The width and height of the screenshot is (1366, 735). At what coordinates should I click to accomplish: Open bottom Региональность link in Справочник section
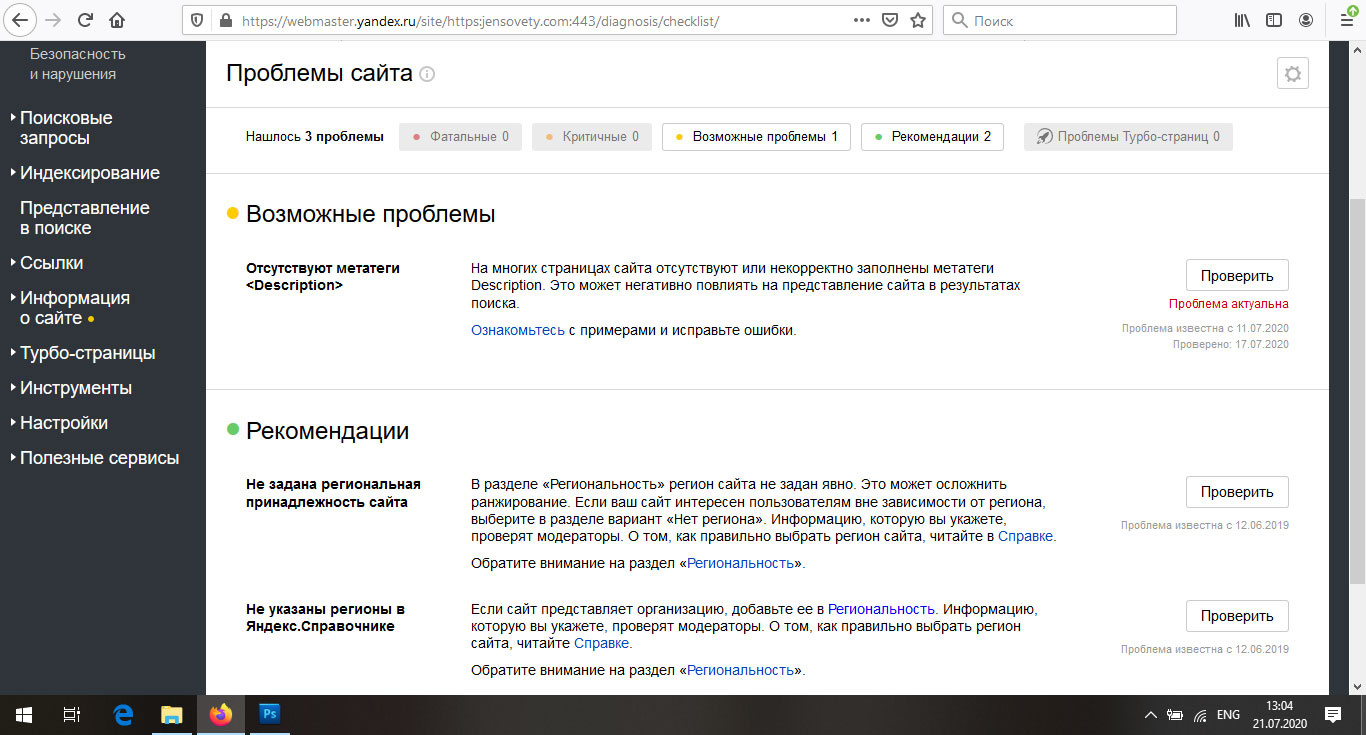tap(741, 670)
